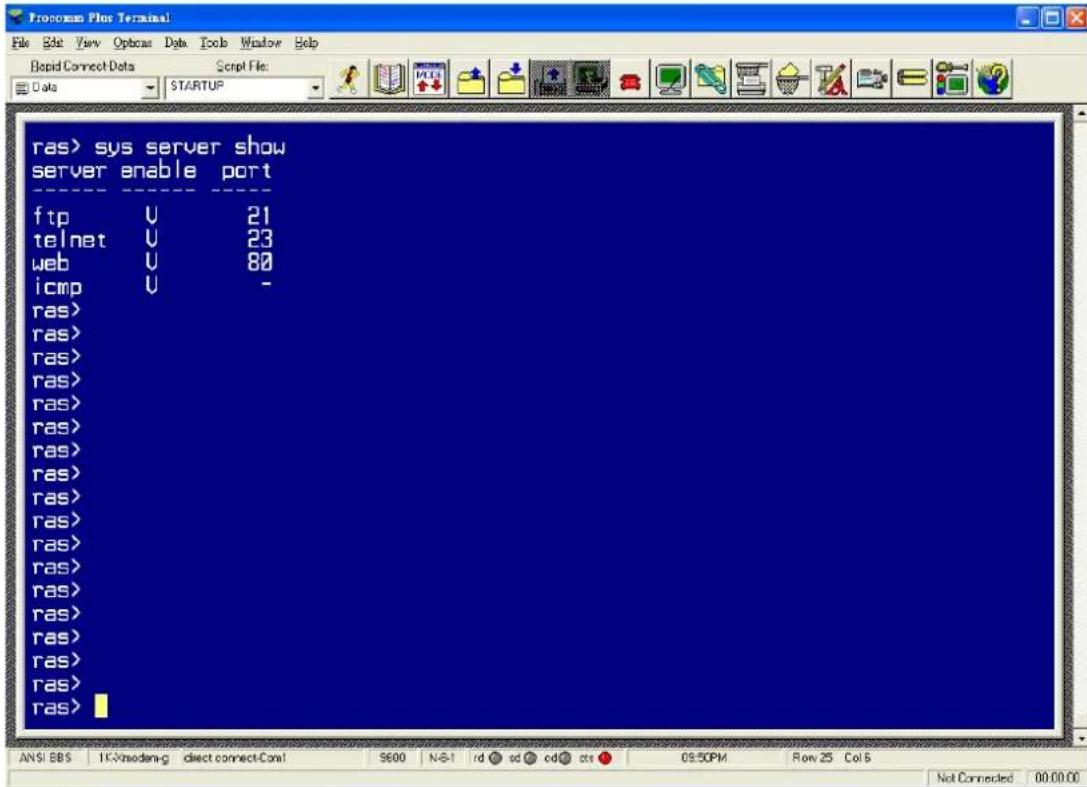1087x787 pixels.
Task: Open the Edit menu
Action: (53, 43)
